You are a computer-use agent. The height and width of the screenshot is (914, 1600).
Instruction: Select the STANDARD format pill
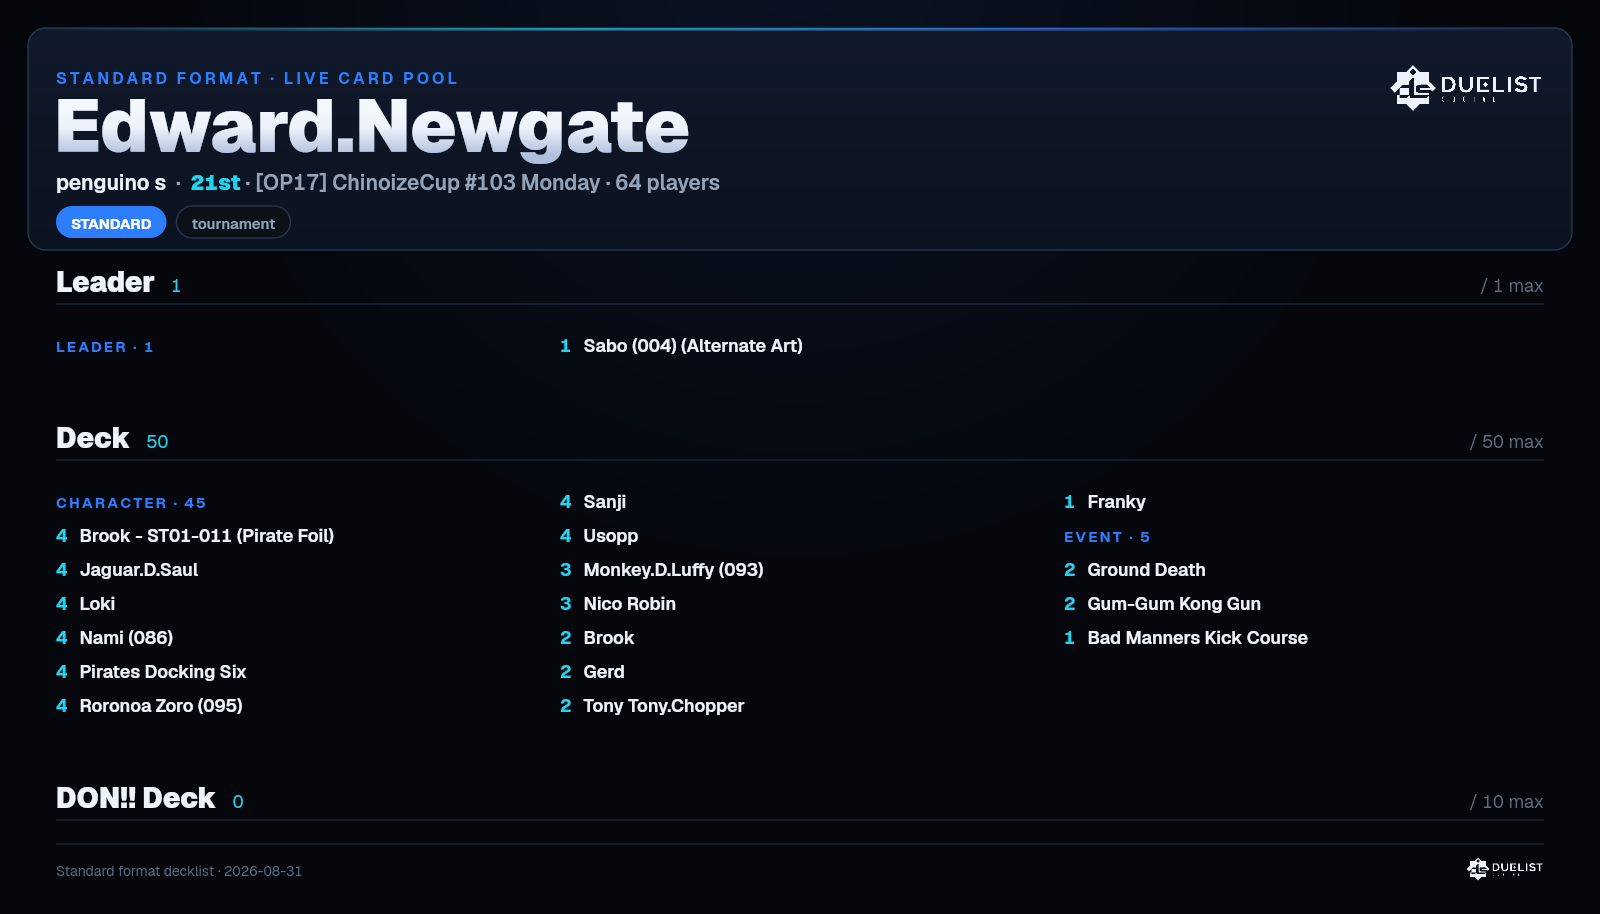coord(111,223)
